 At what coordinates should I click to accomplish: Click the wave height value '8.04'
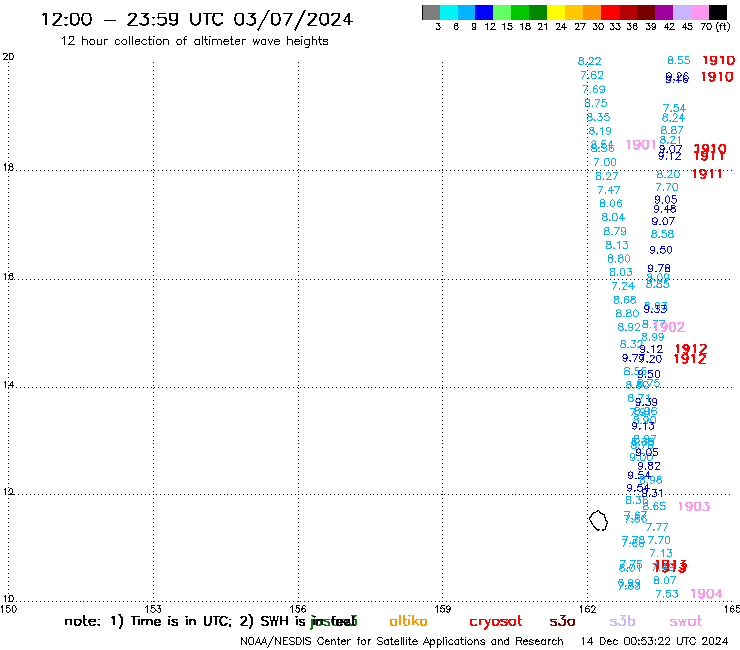click(613, 217)
